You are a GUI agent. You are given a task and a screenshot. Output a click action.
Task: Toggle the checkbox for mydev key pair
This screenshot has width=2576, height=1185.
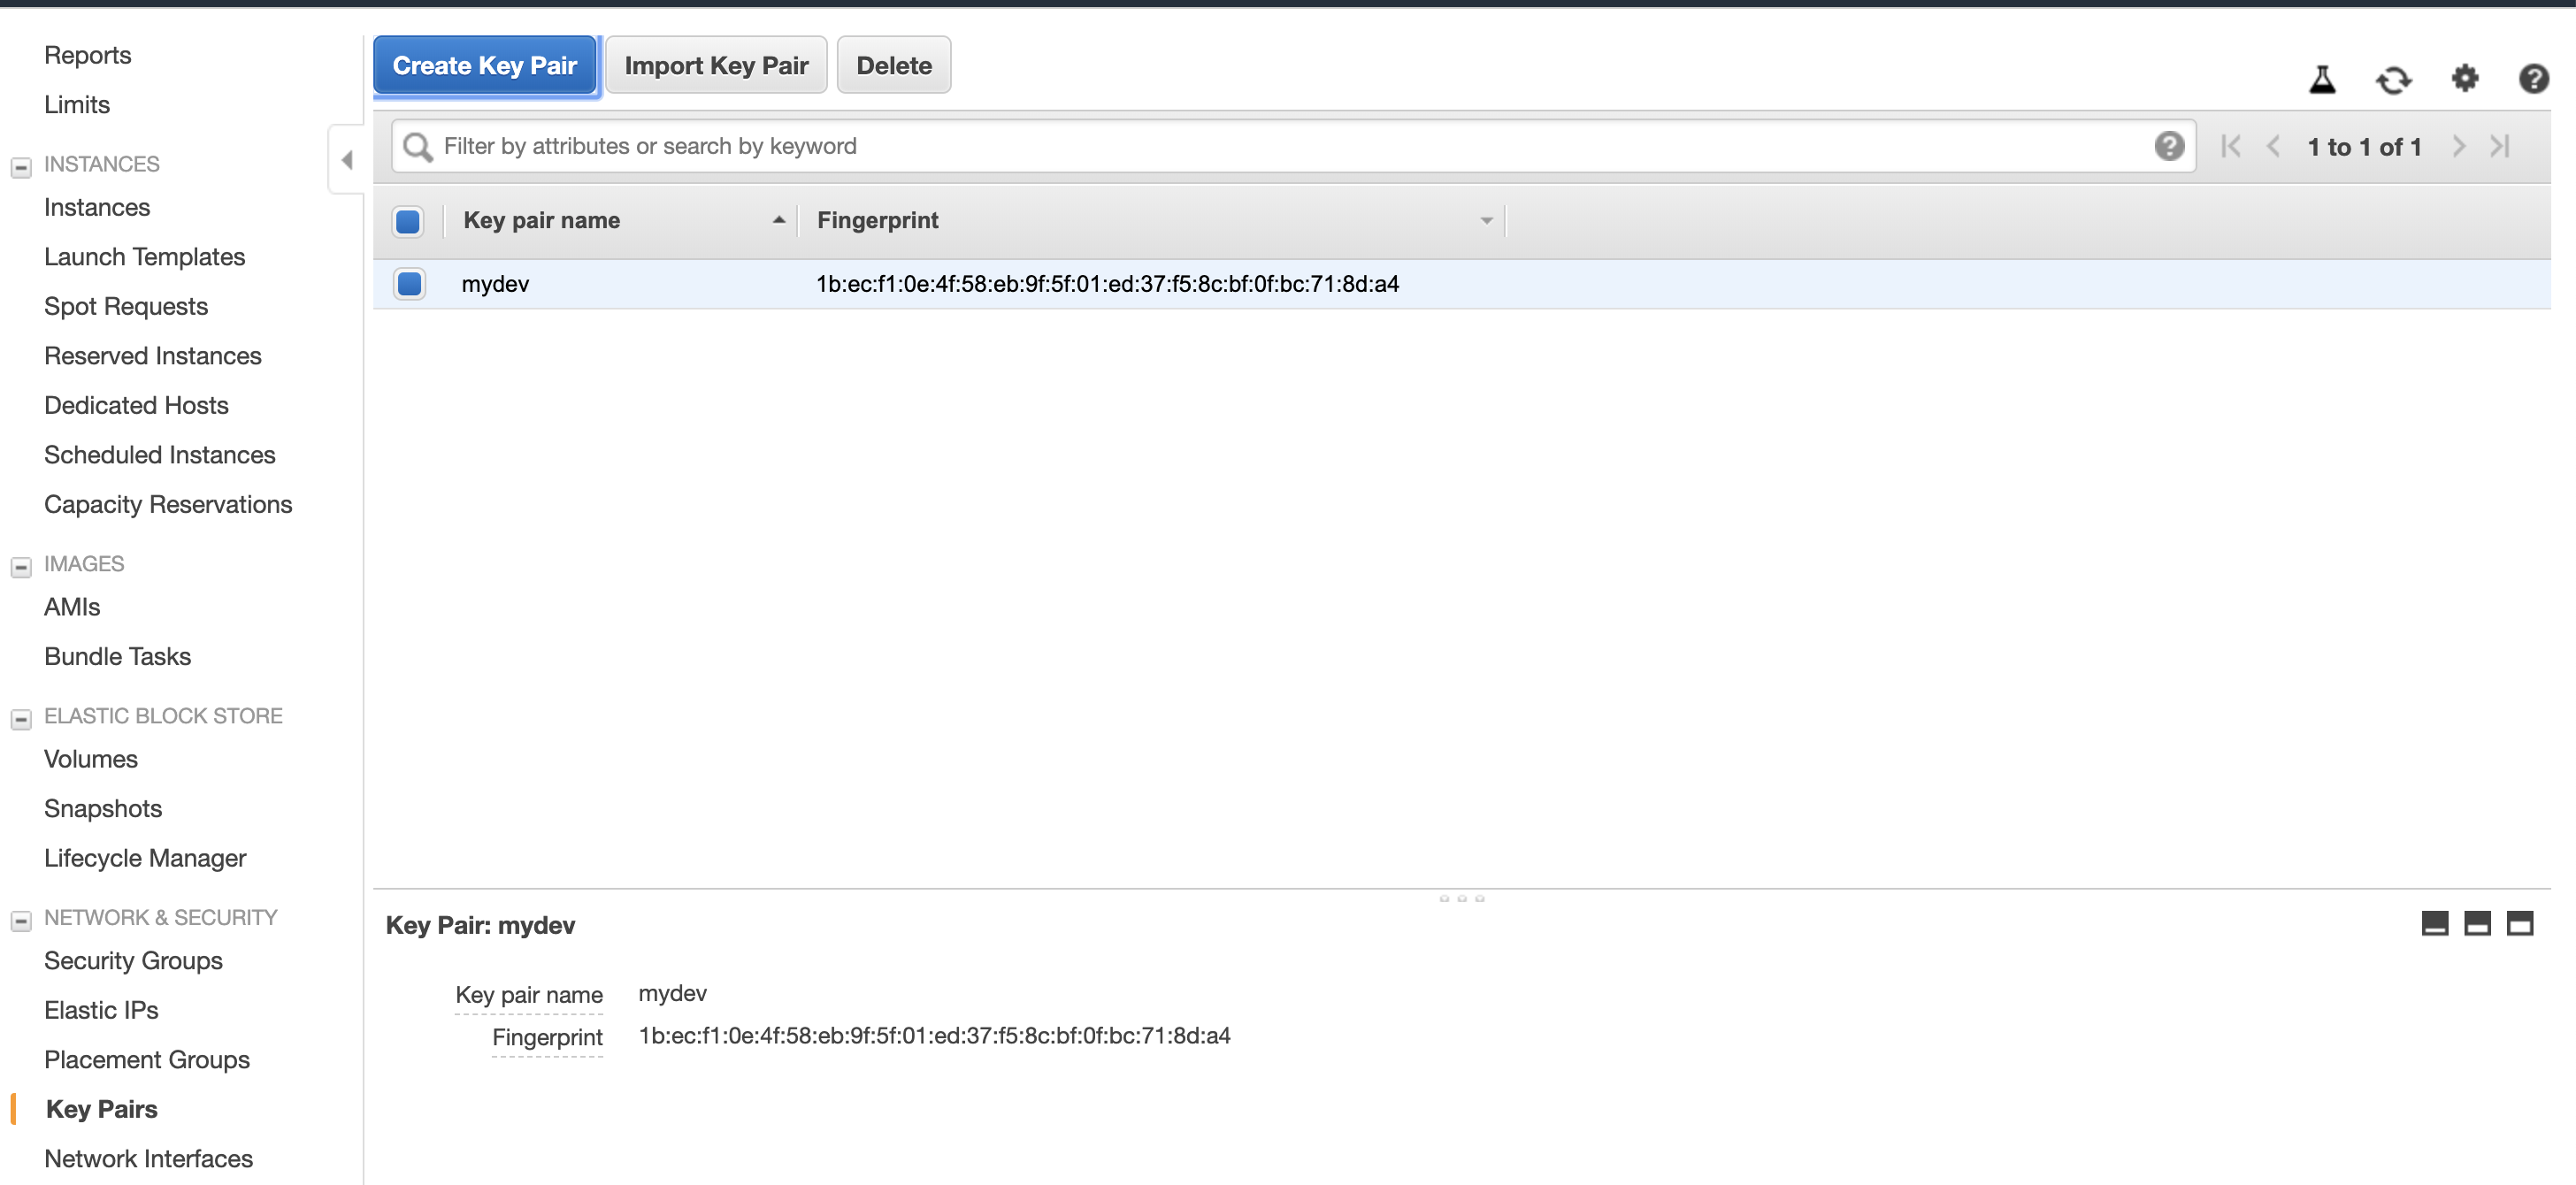pos(409,284)
